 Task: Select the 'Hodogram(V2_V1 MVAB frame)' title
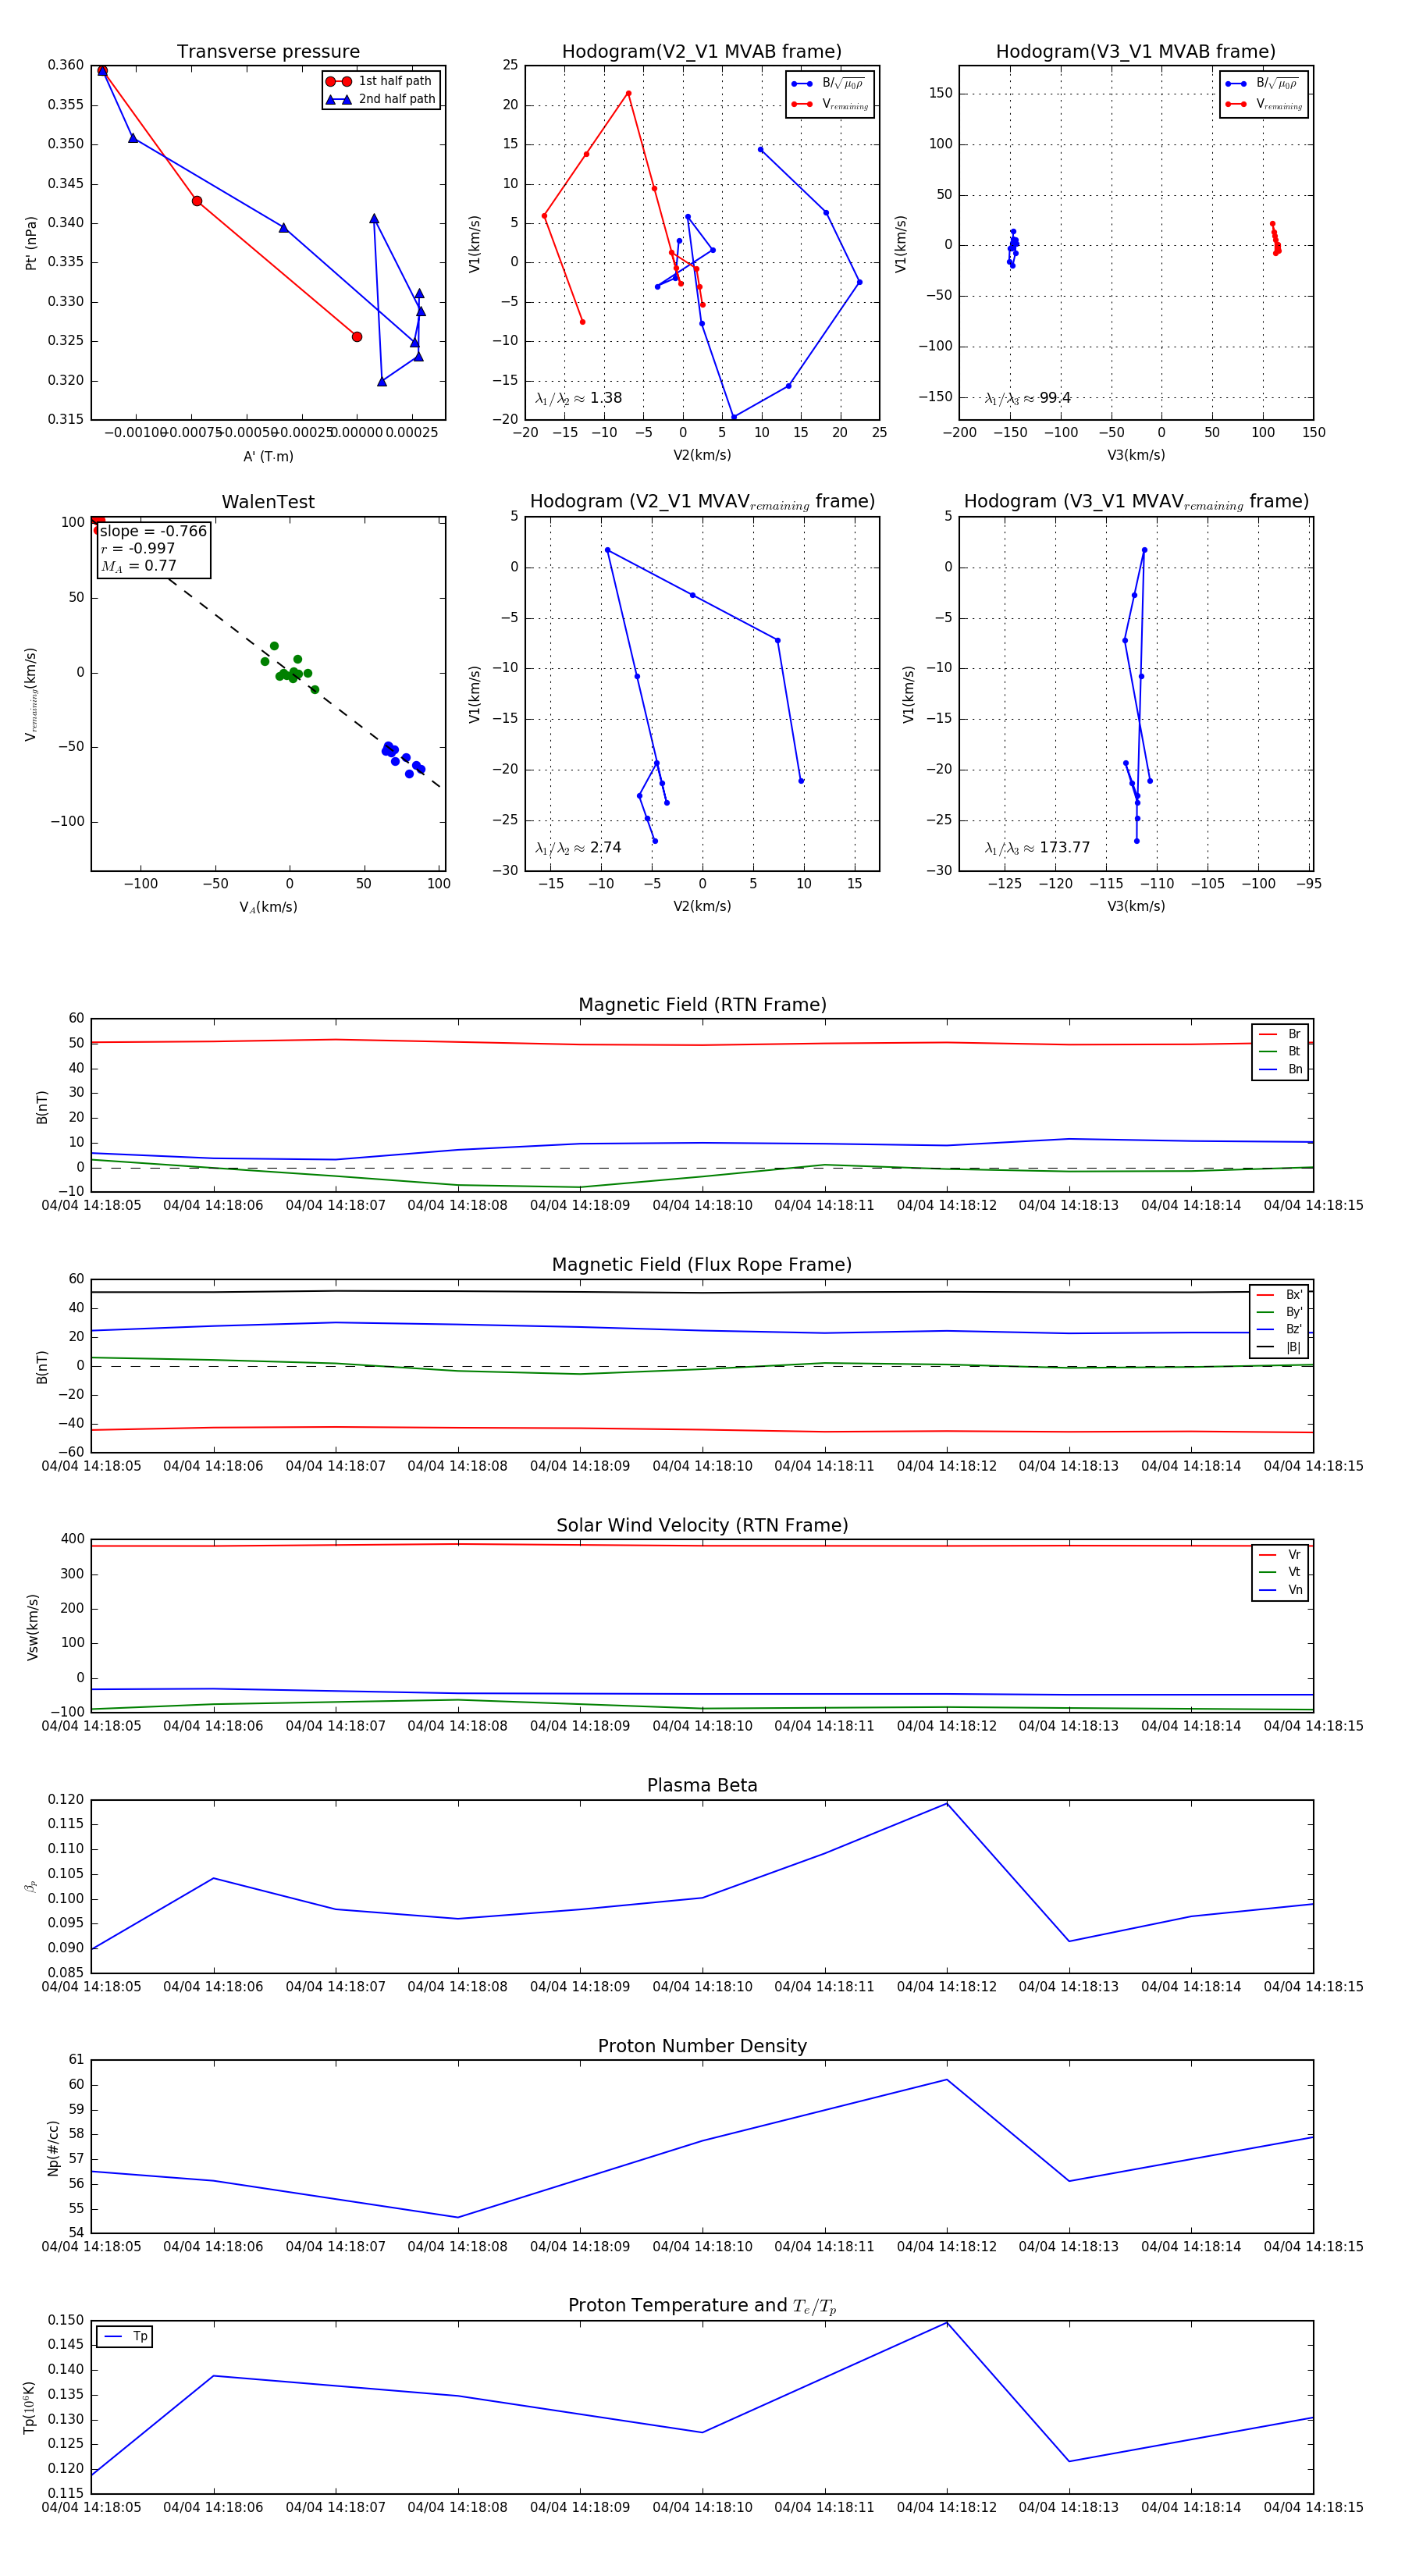(x=702, y=52)
